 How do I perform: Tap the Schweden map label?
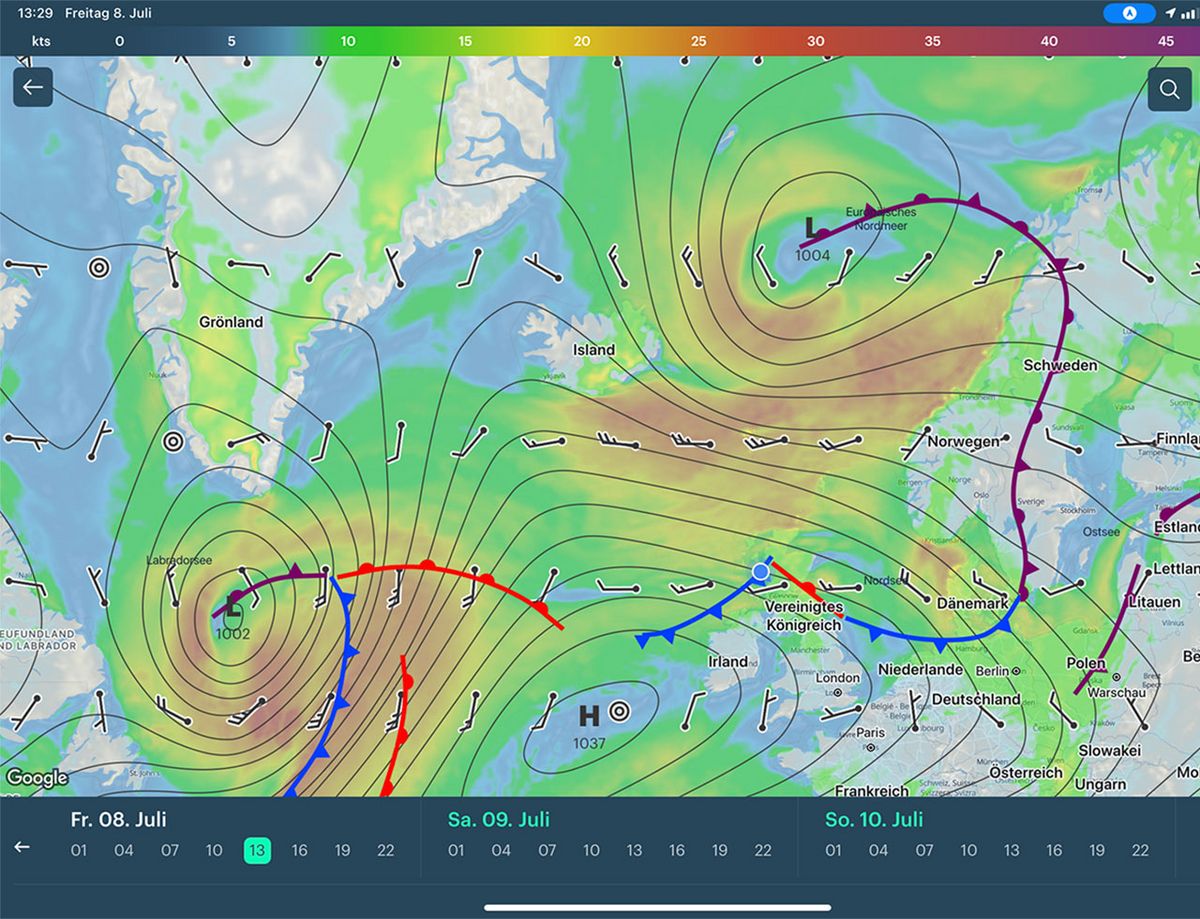point(1060,365)
